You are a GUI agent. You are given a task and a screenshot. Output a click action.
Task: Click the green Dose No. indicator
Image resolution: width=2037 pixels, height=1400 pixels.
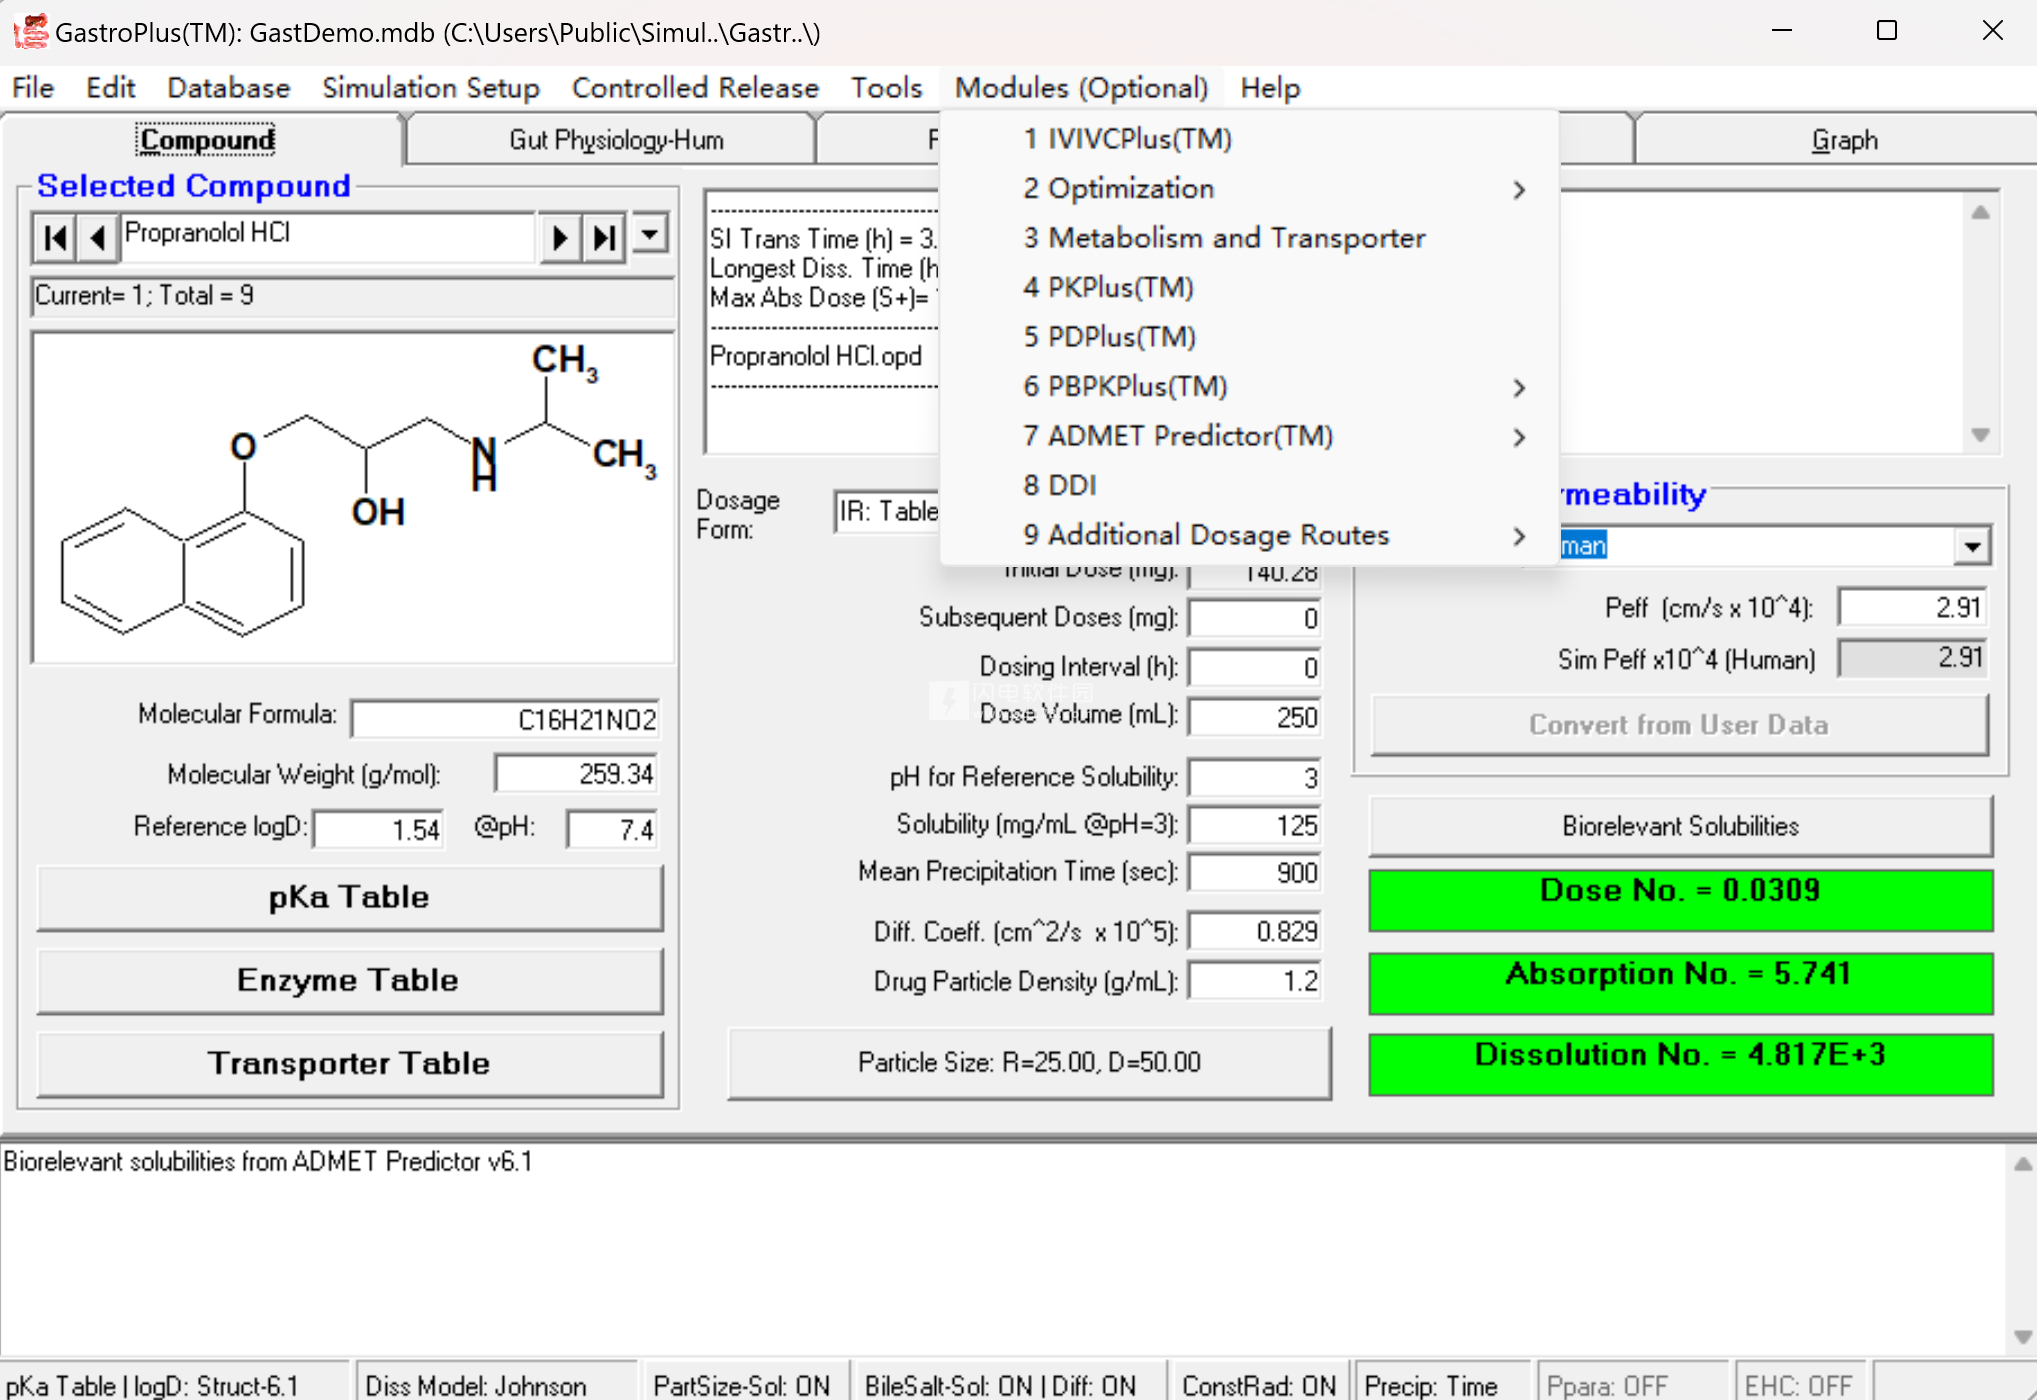pos(1680,900)
